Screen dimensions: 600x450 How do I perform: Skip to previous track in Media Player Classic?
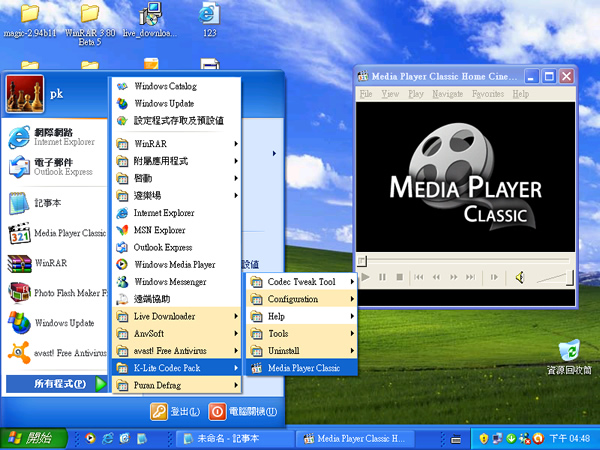click(419, 277)
